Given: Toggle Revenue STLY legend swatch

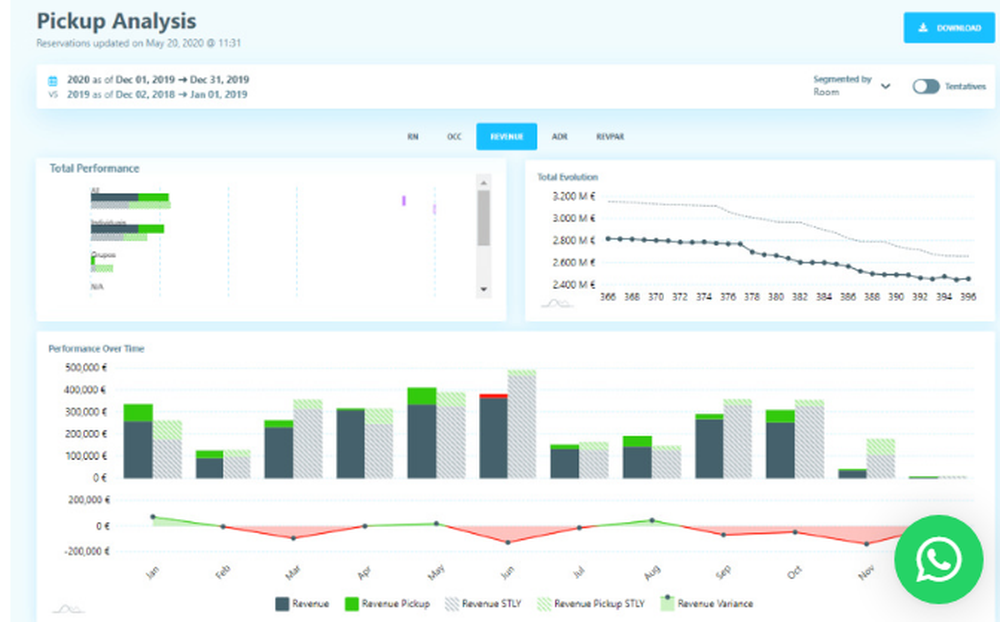Looking at the screenshot, I should 452,603.
